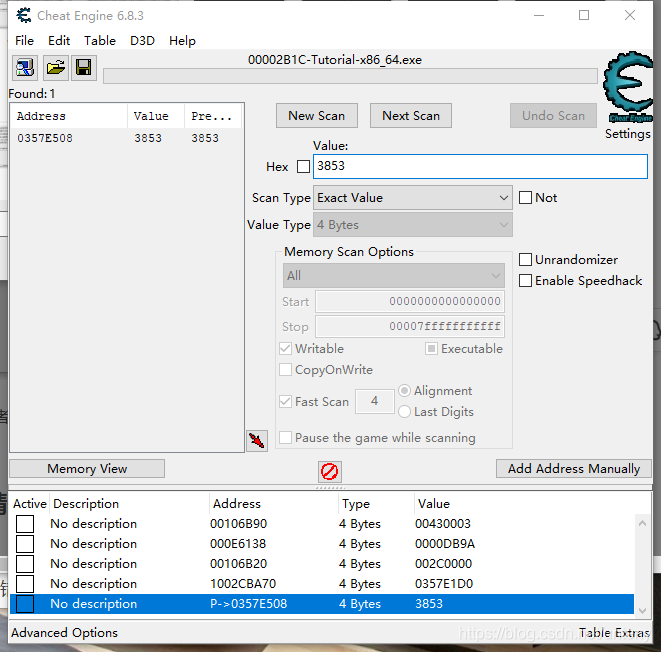This screenshot has width=661, height=652.
Task: Click the New Scan button
Action: click(317, 115)
